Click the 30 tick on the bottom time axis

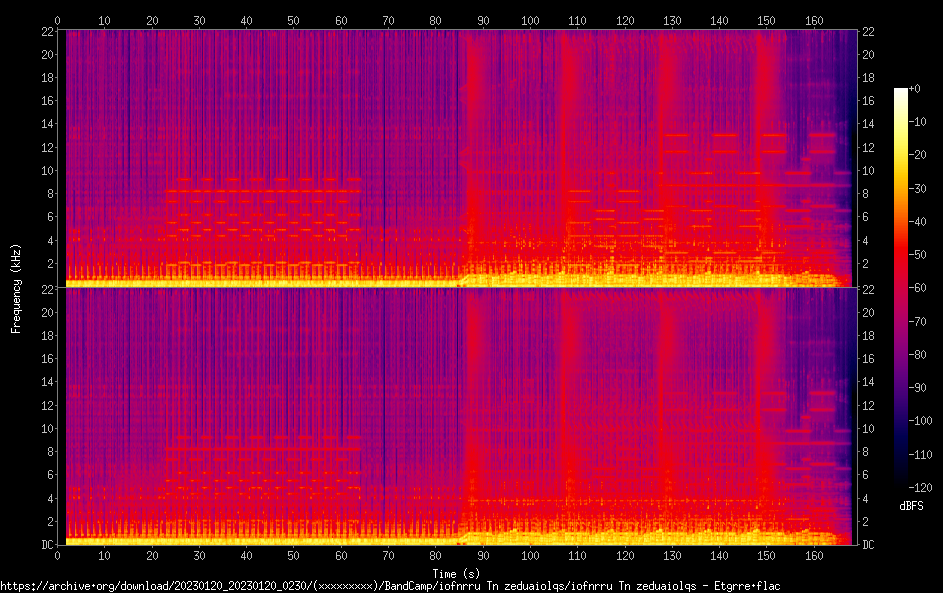click(199, 555)
